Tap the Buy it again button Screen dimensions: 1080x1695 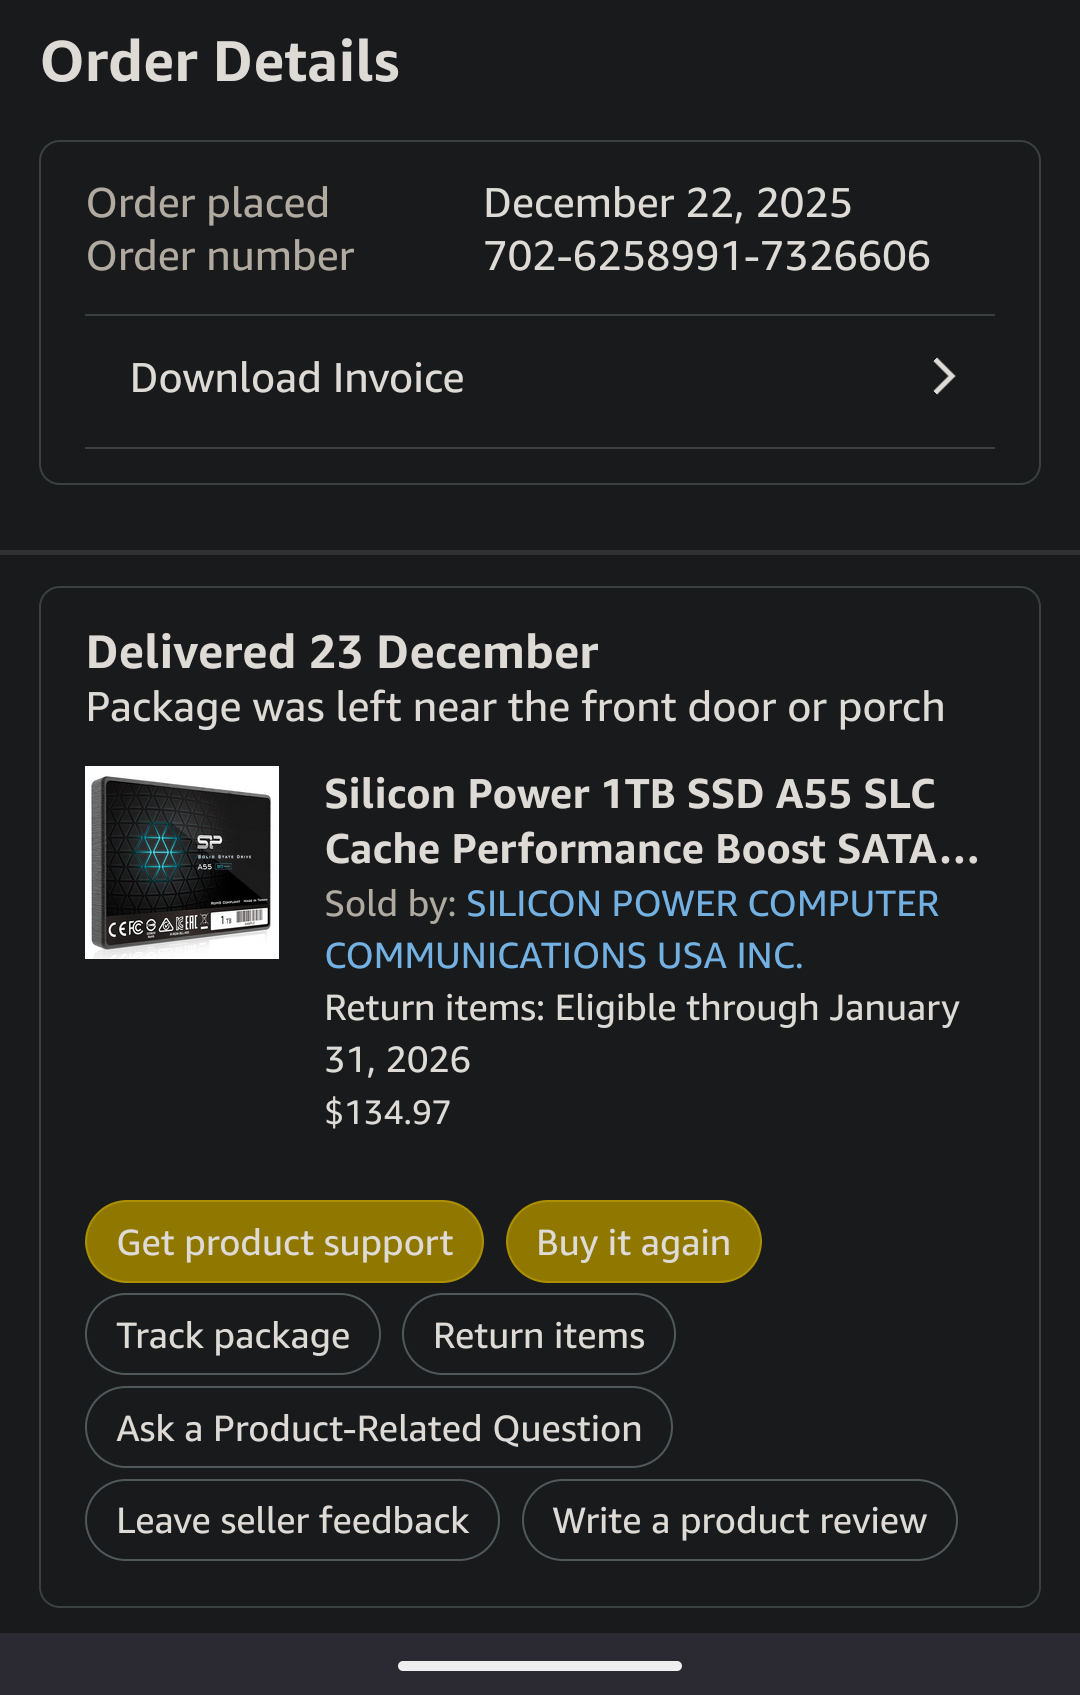pyautogui.click(x=633, y=1242)
